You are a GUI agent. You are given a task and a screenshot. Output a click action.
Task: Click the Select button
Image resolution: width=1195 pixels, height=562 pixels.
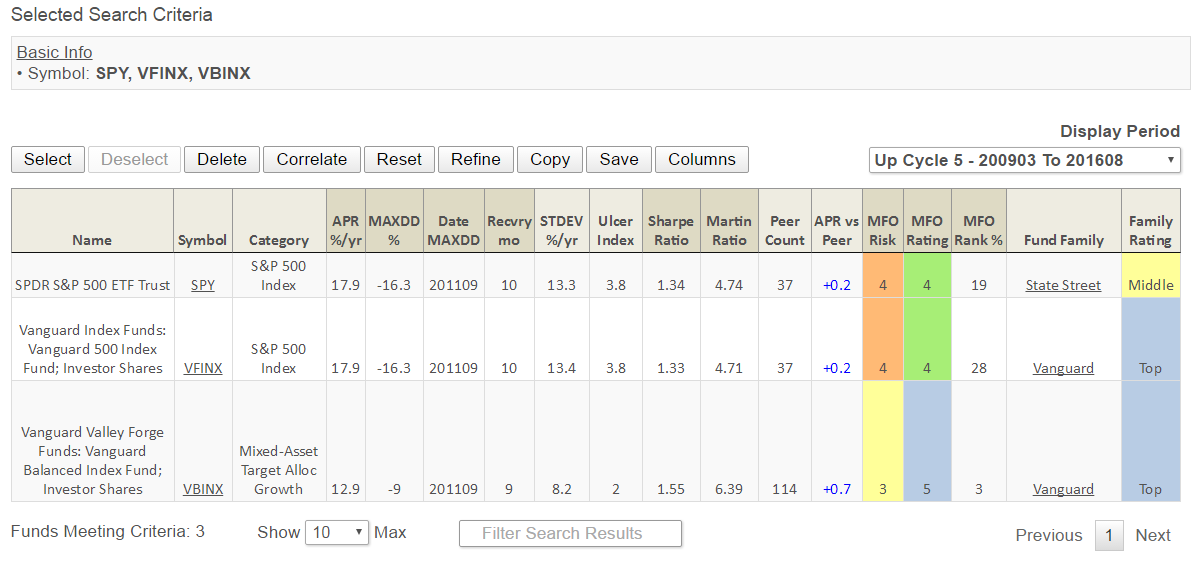(48, 160)
